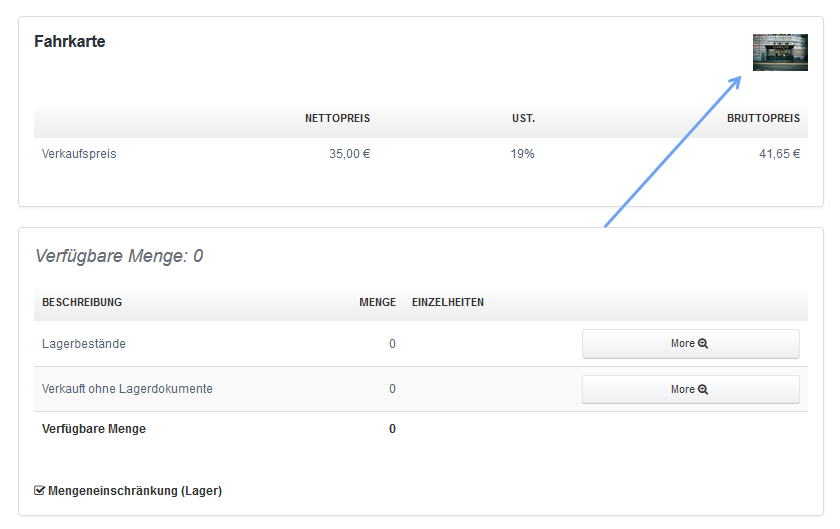Click the USt. column header
This screenshot has width=840, height=529.
coord(523,119)
